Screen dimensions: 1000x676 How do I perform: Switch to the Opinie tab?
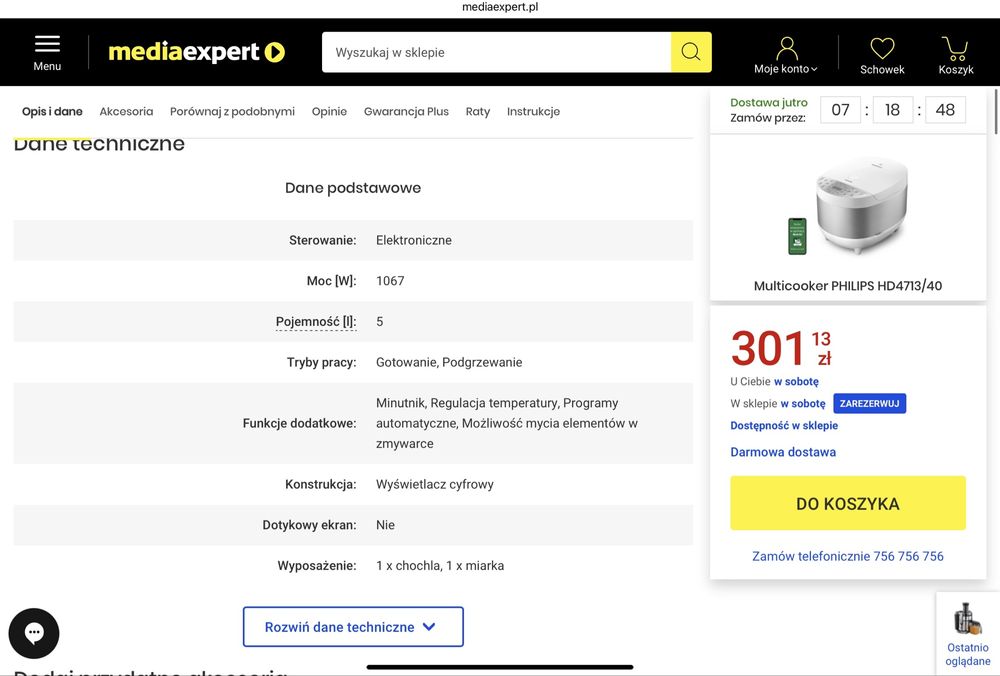pyautogui.click(x=329, y=112)
